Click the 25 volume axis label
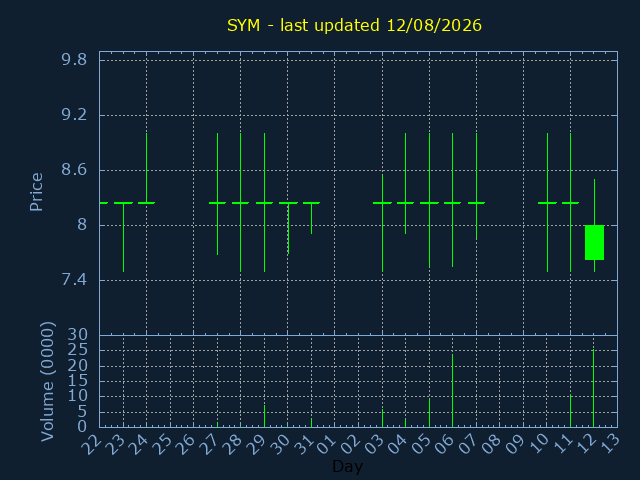The height and width of the screenshot is (480, 640). (x=78, y=350)
